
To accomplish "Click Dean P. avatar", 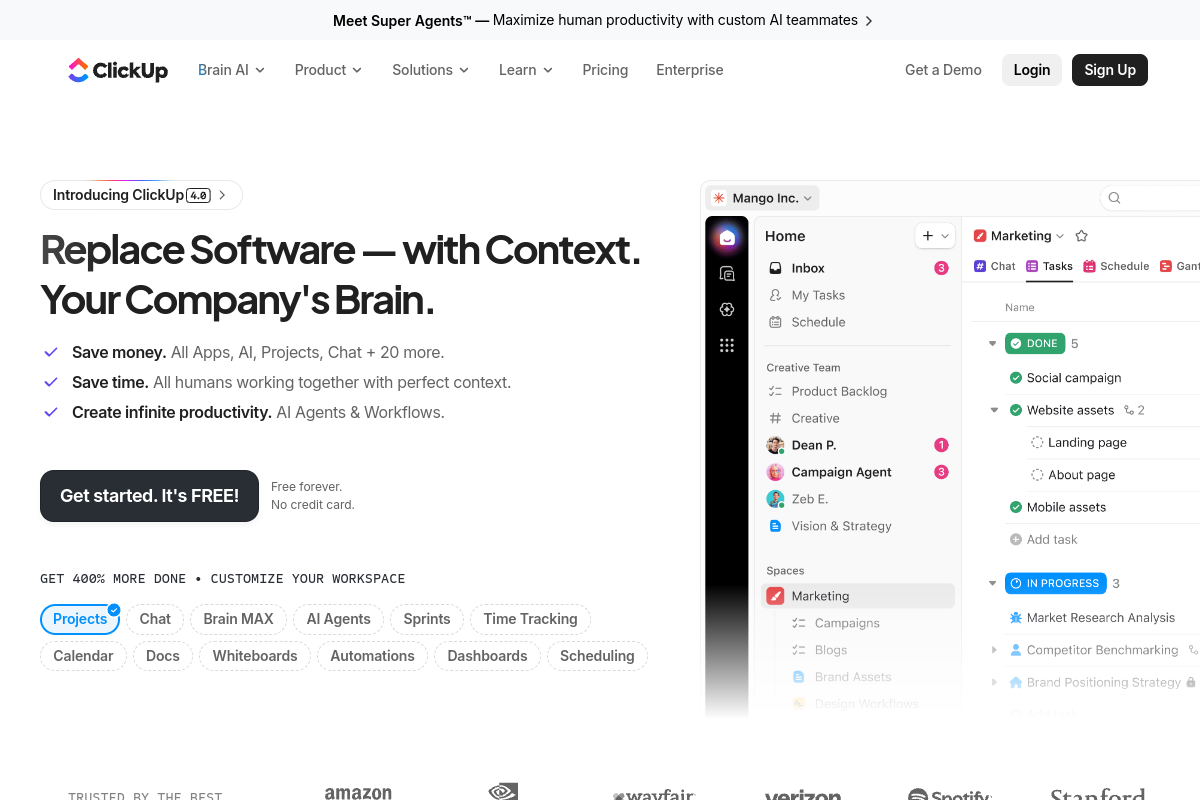I will (x=775, y=445).
